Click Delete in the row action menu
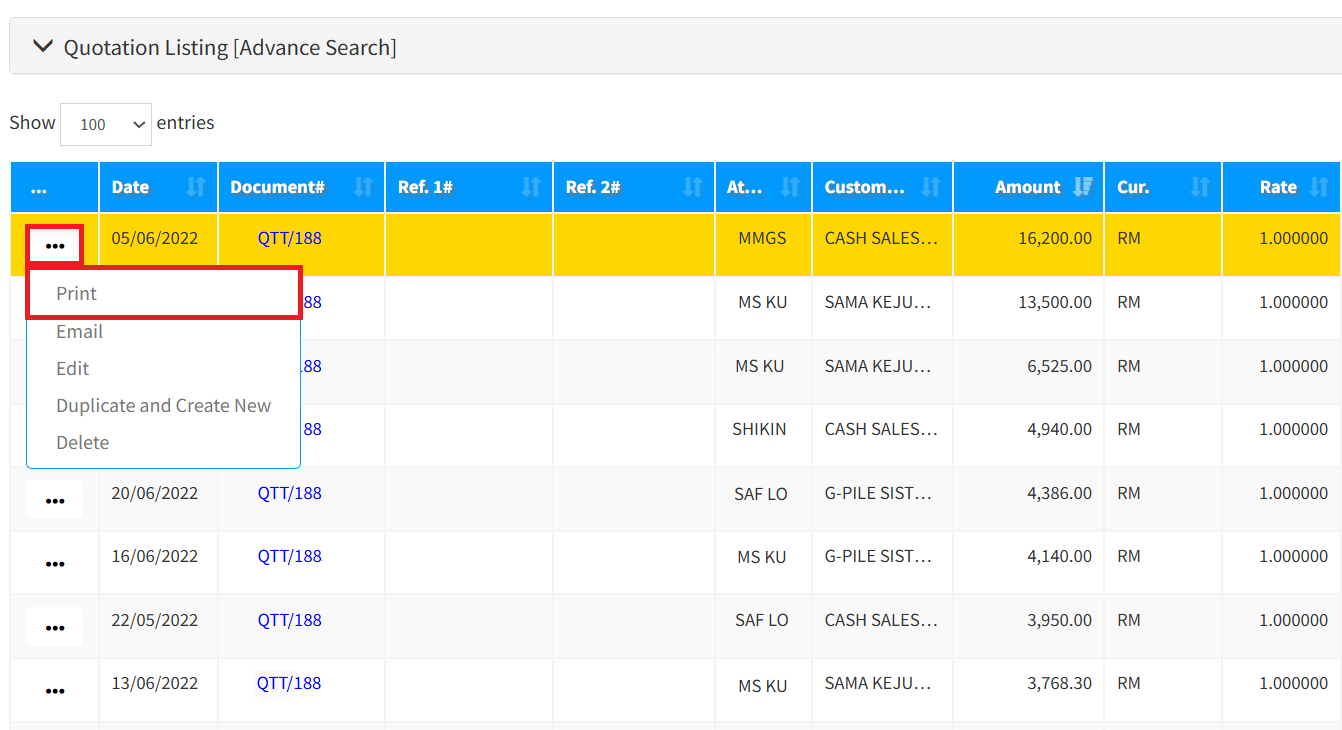The height and width of the screenshot is (730, 1342). pos(83,442)
